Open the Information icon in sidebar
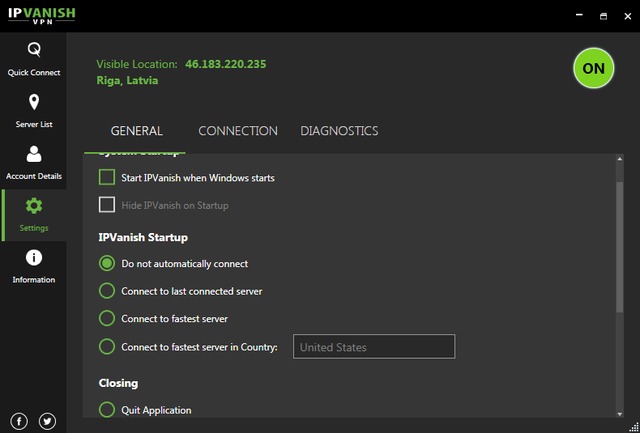The width and height of the screenshot is (640, 433). tap(34, 258)
